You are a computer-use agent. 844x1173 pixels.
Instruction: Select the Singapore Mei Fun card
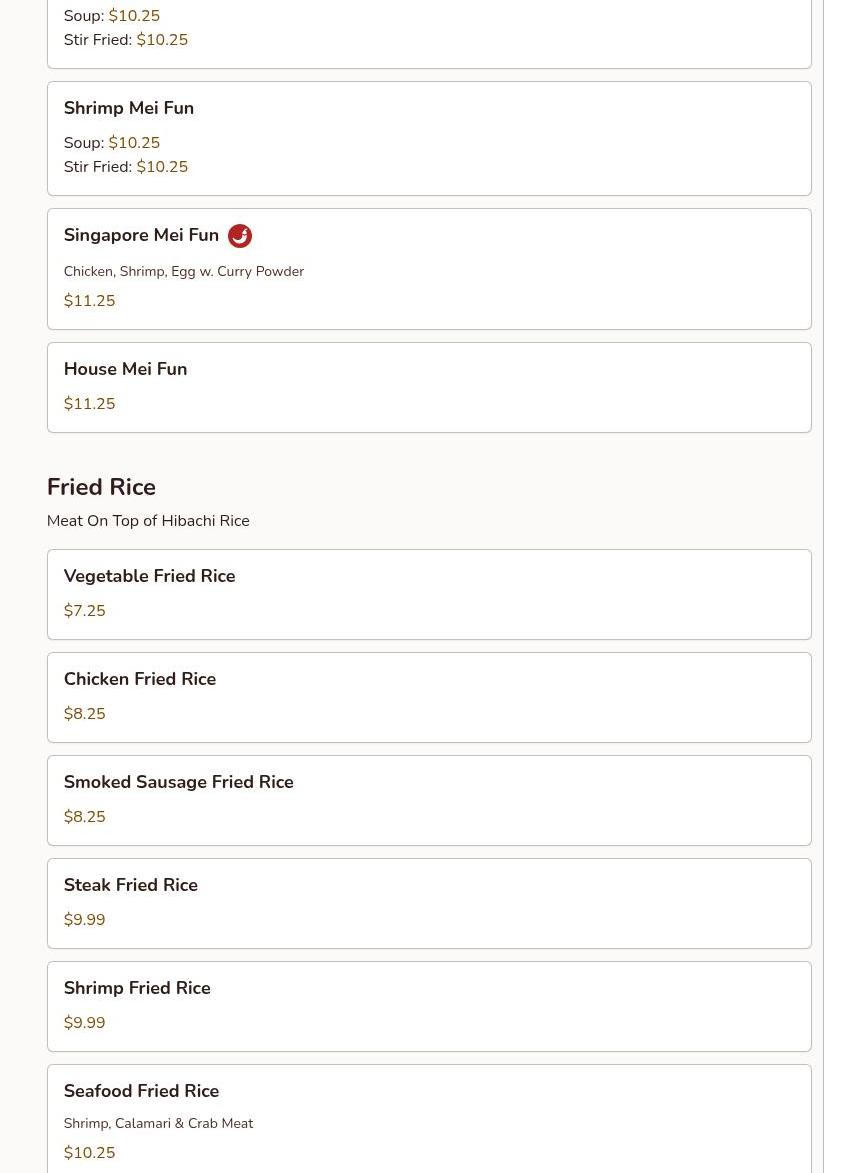point(429,269)
